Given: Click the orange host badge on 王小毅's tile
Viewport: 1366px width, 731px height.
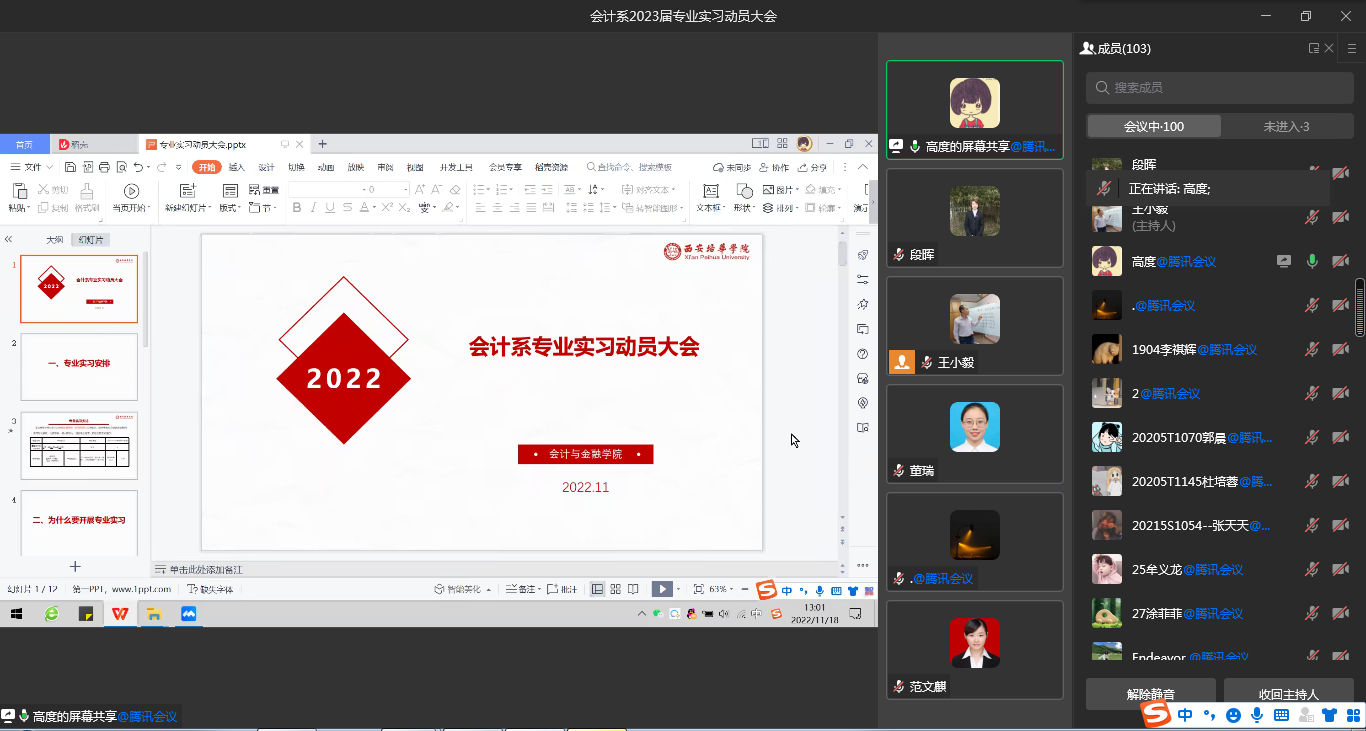Looking at the screenshot, I should [x=902, y=362].
